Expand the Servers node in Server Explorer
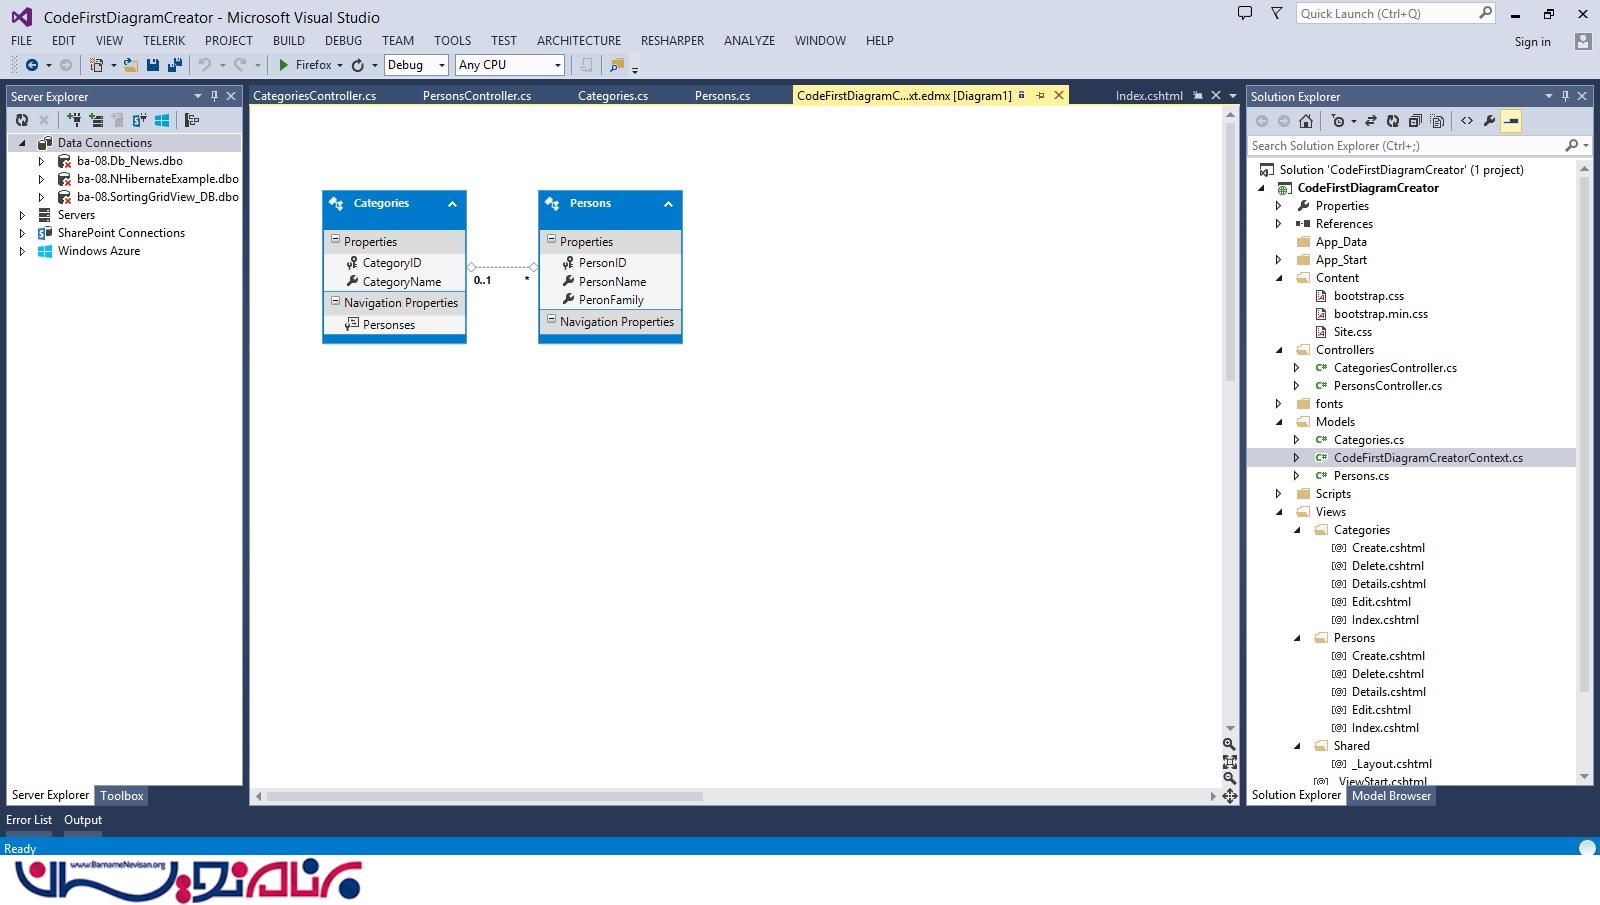 [x=22, y=215]
